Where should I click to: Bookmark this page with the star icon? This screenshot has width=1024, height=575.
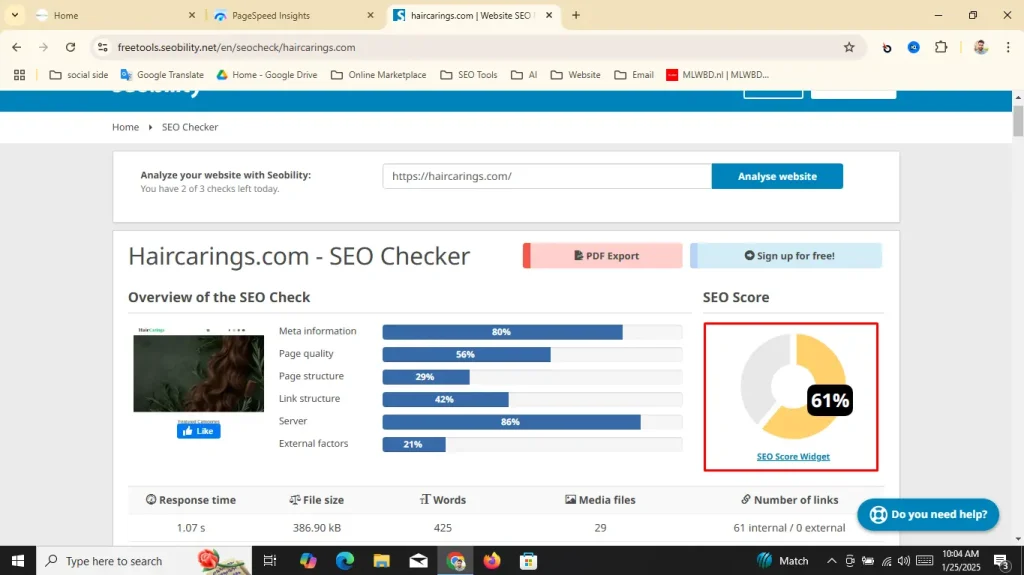tap(849, 47)
